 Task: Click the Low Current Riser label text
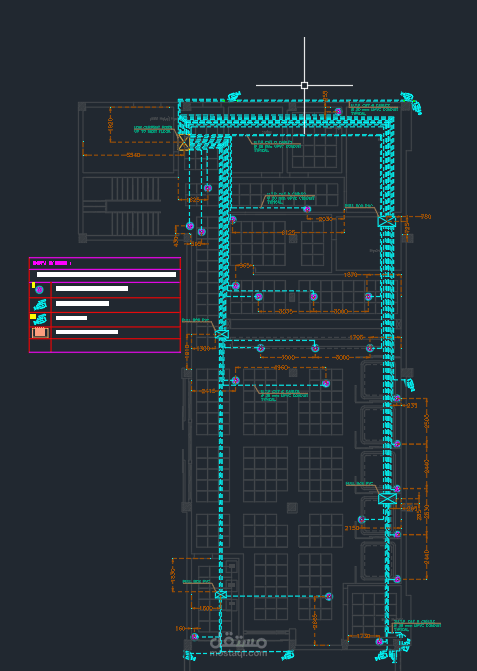(x=153, y=129)
